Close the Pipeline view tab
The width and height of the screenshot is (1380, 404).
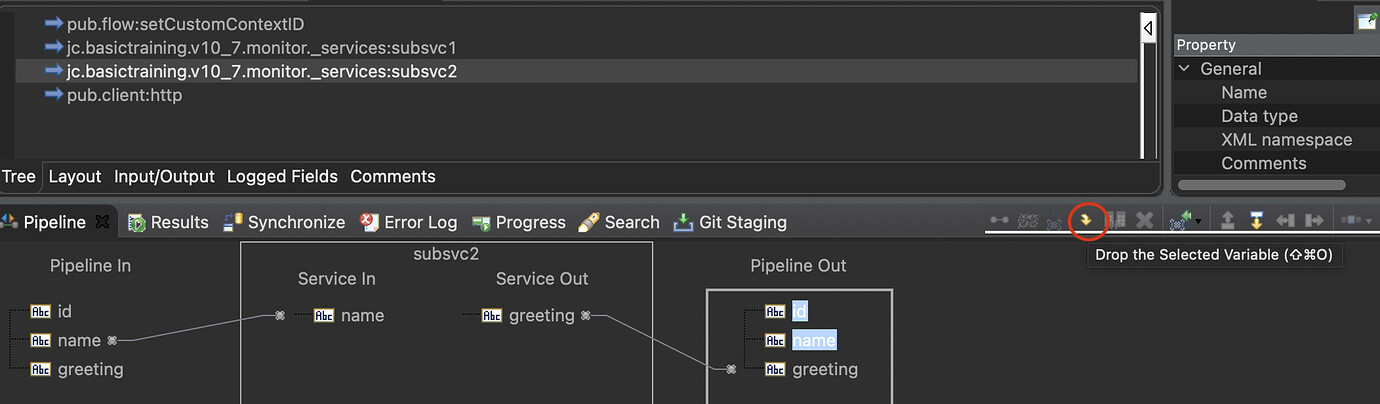pyautogui.click(x=102, y=222)
